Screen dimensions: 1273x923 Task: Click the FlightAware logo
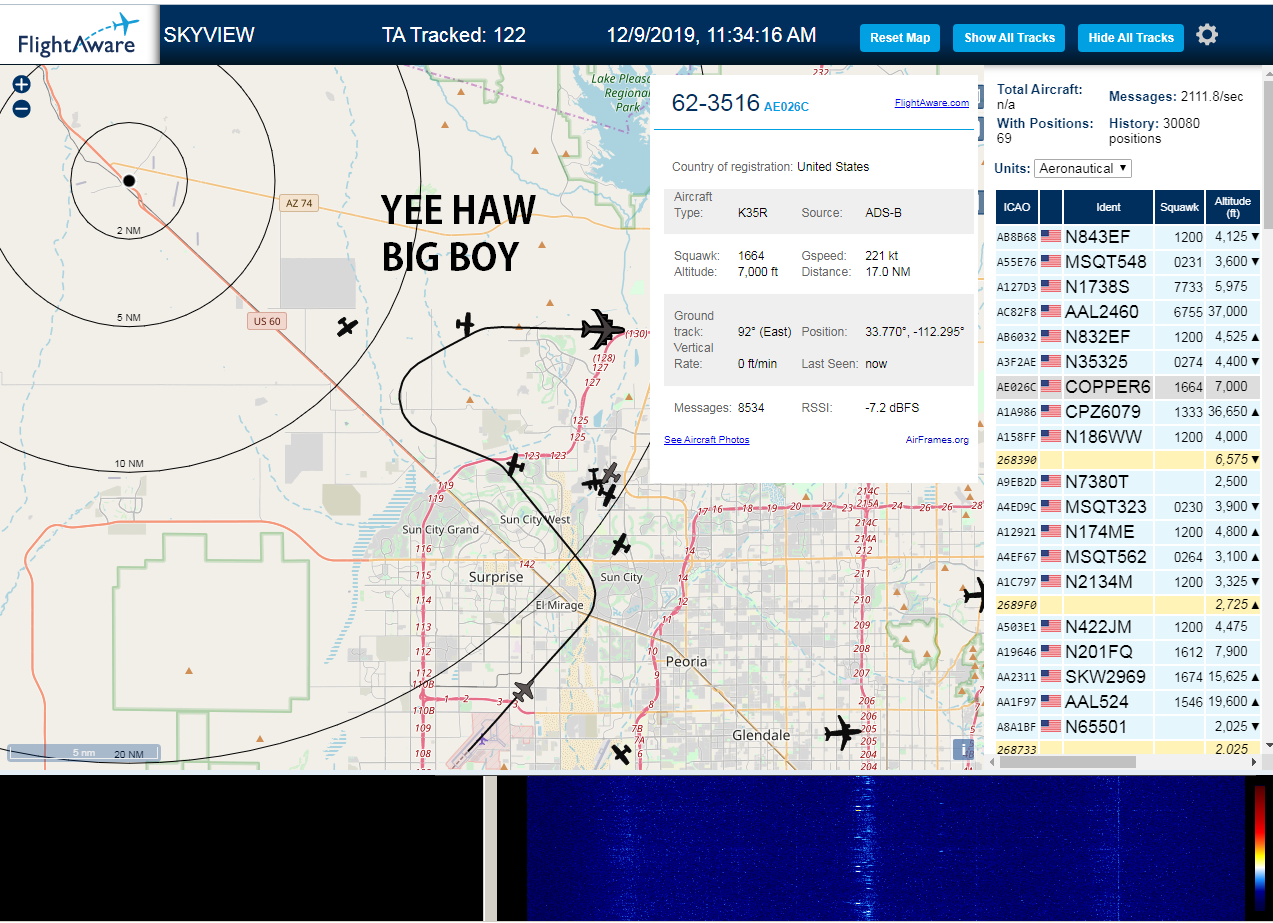click(x=80, y=34)
